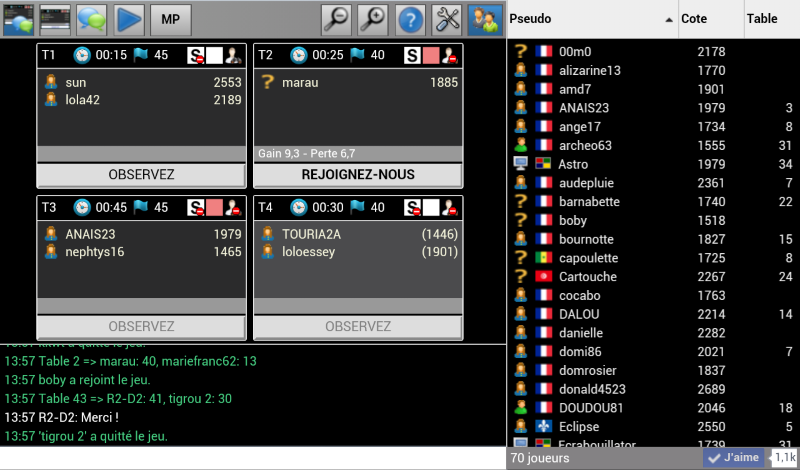Click the S restricted icon on T3
Viewport: 800px width, 470px height.
point(195,208)
